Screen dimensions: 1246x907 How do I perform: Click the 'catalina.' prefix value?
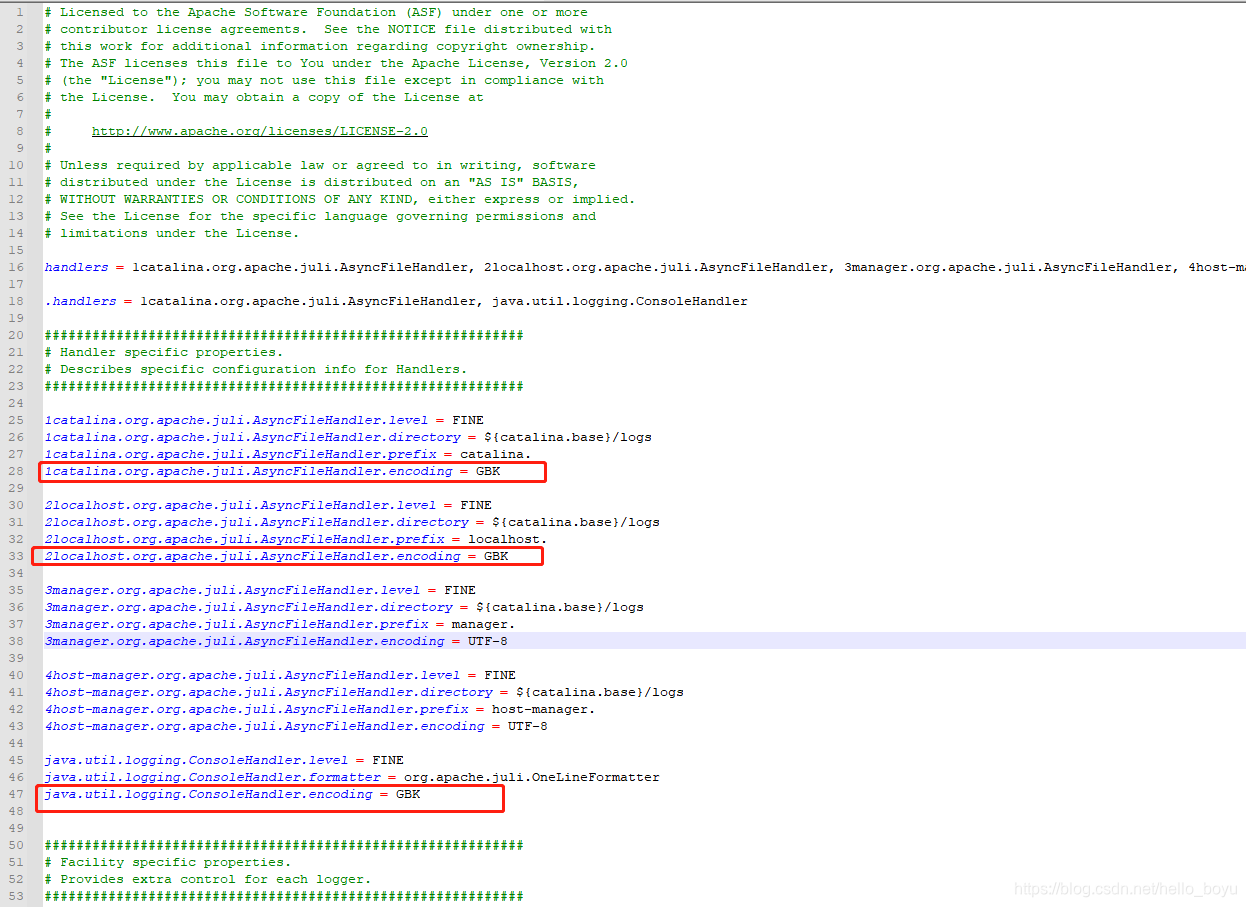tap(496, 454)
